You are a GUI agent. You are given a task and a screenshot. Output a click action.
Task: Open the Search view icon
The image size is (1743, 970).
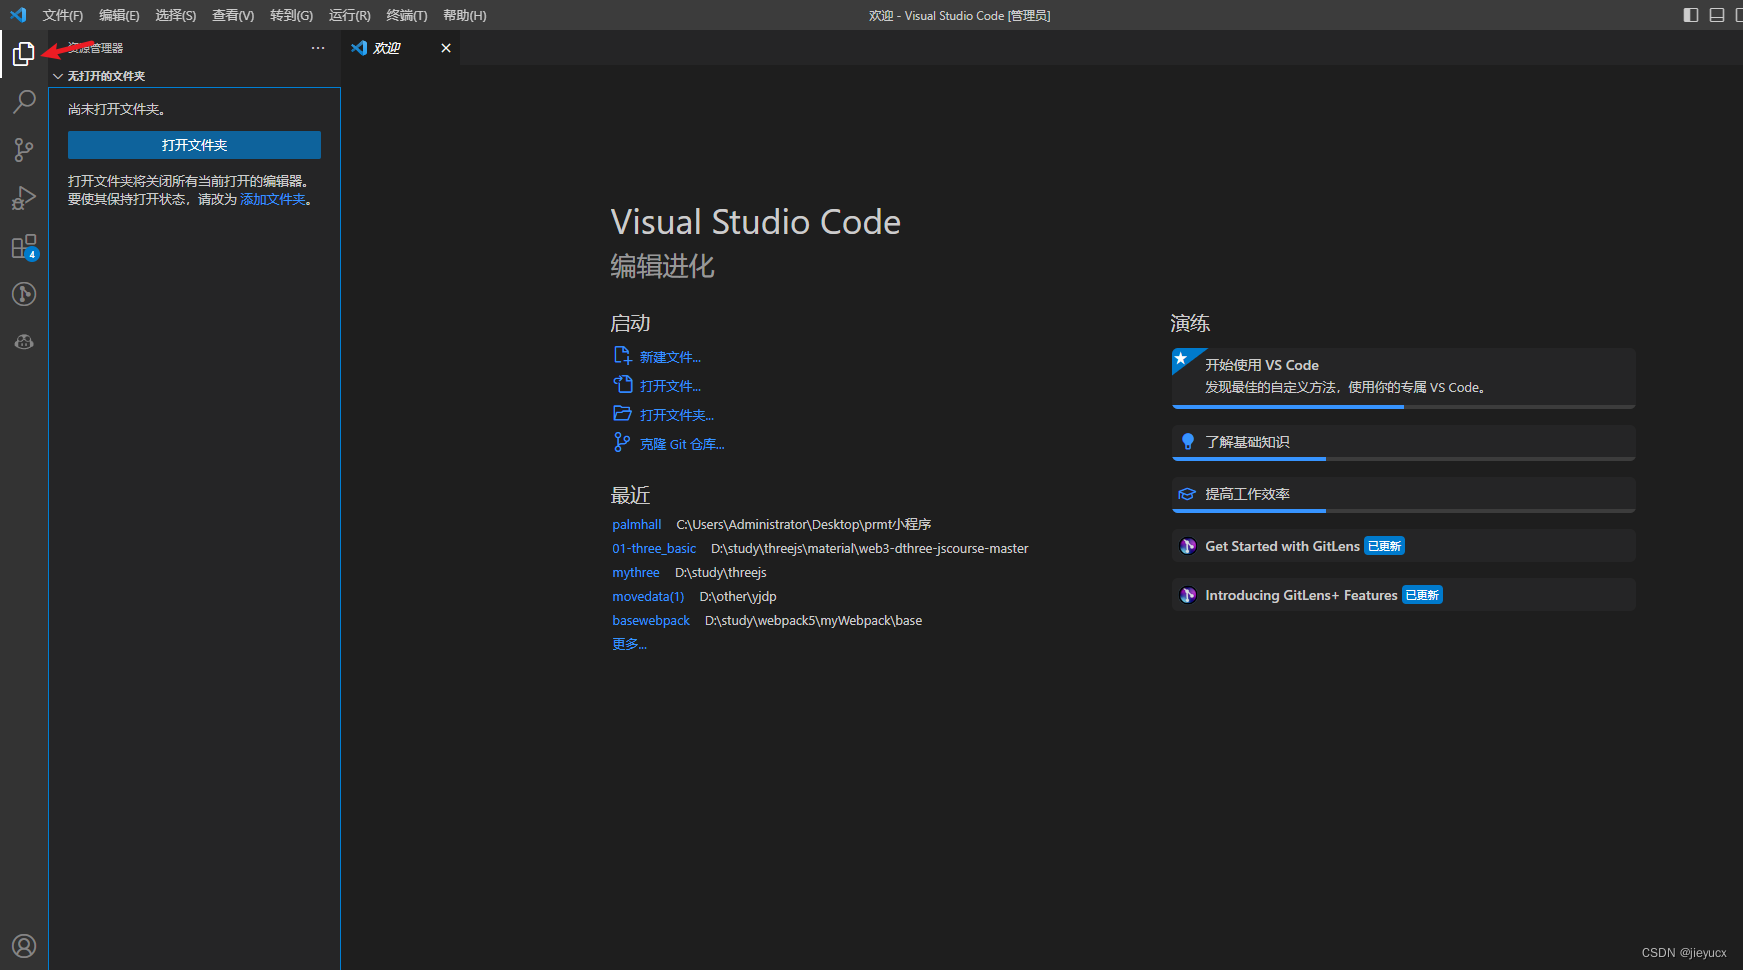tap(24, 102)
